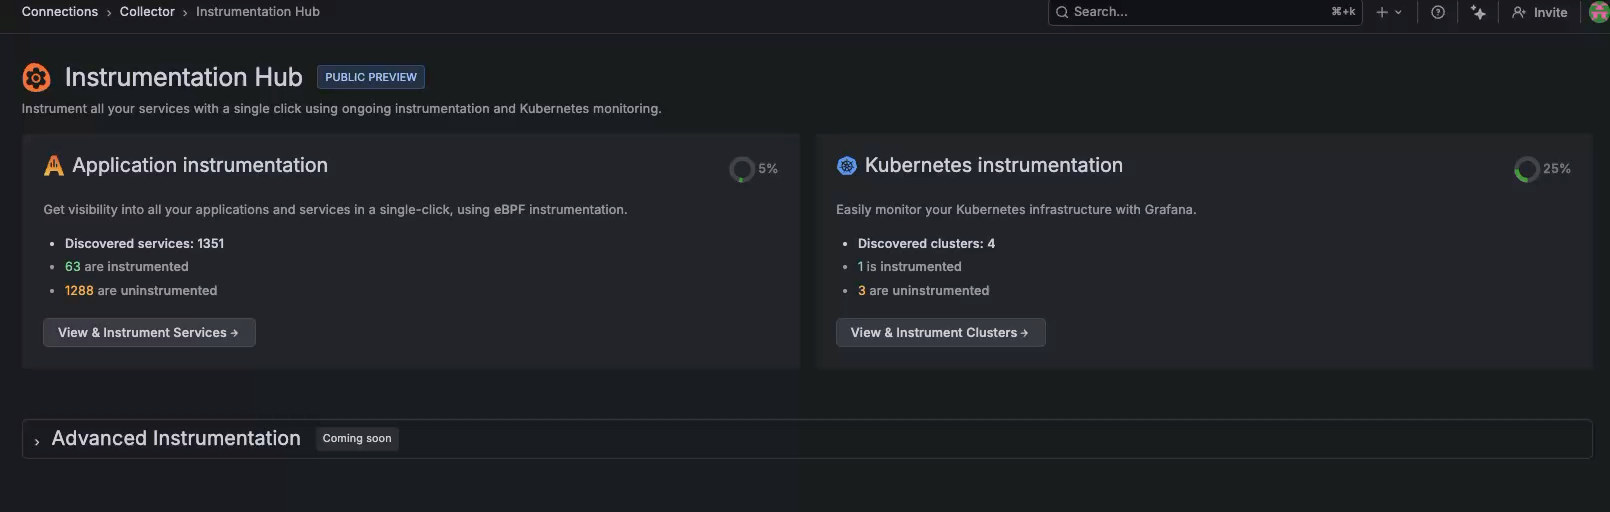The image size is (1610, 512).
Task: Click the Invite button
Action: tap(1540, 12)
